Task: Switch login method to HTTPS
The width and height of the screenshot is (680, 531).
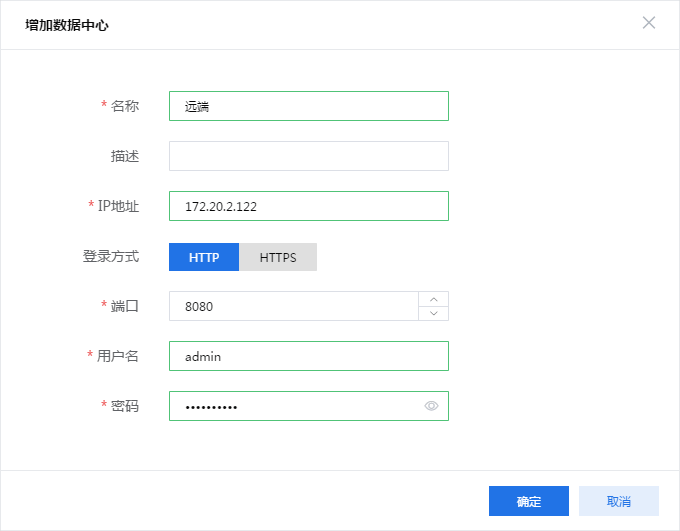Action: tap(278, 257)
